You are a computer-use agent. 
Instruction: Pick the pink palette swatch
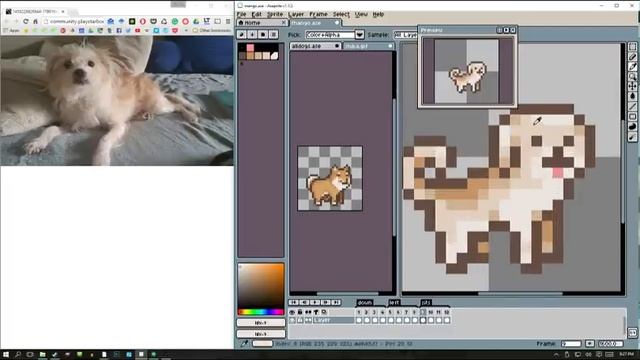point(250,48)
